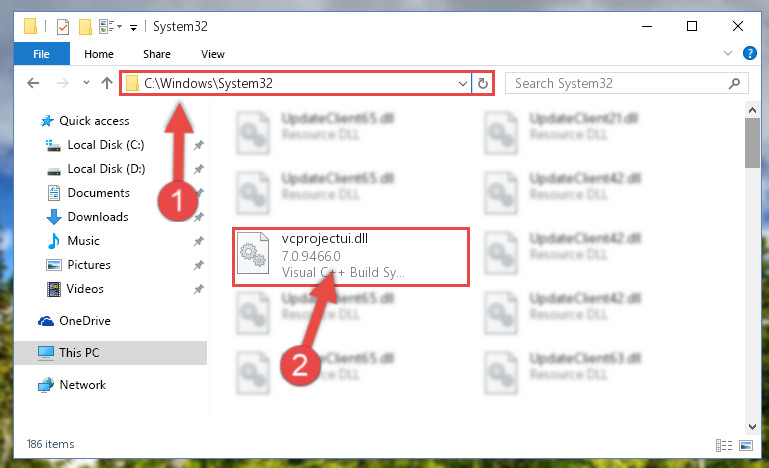Open the recent locations dropdown arrow

[86, 82]
